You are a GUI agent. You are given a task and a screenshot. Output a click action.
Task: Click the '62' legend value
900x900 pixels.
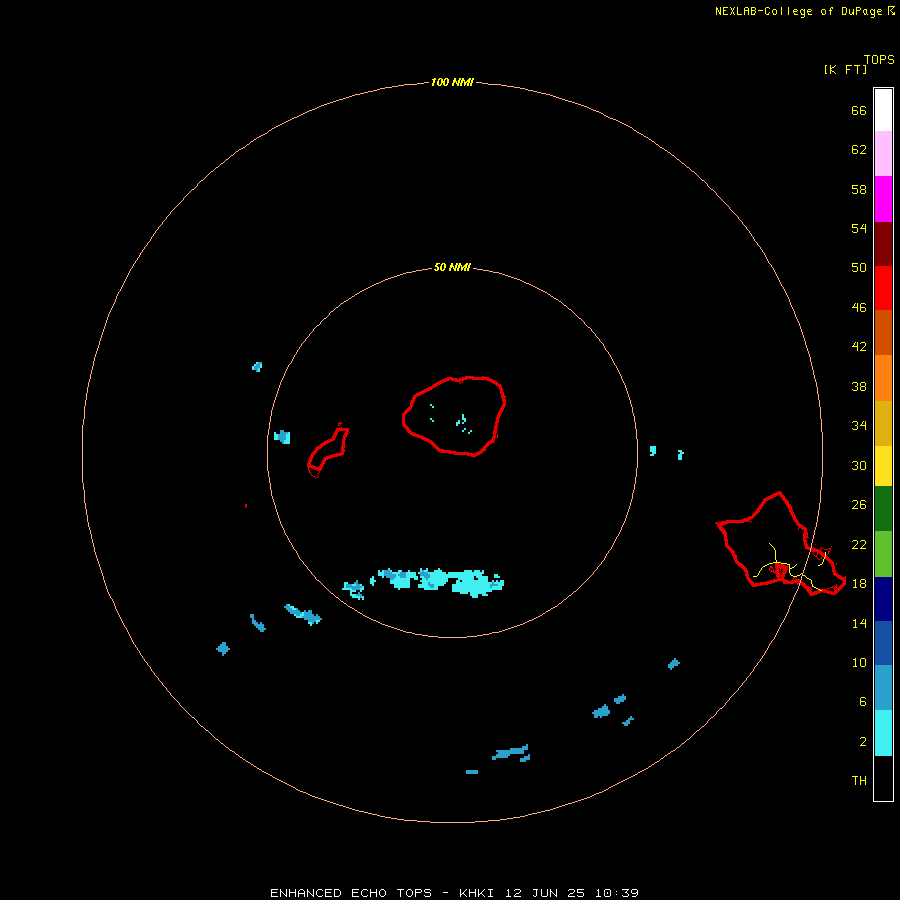859,150
